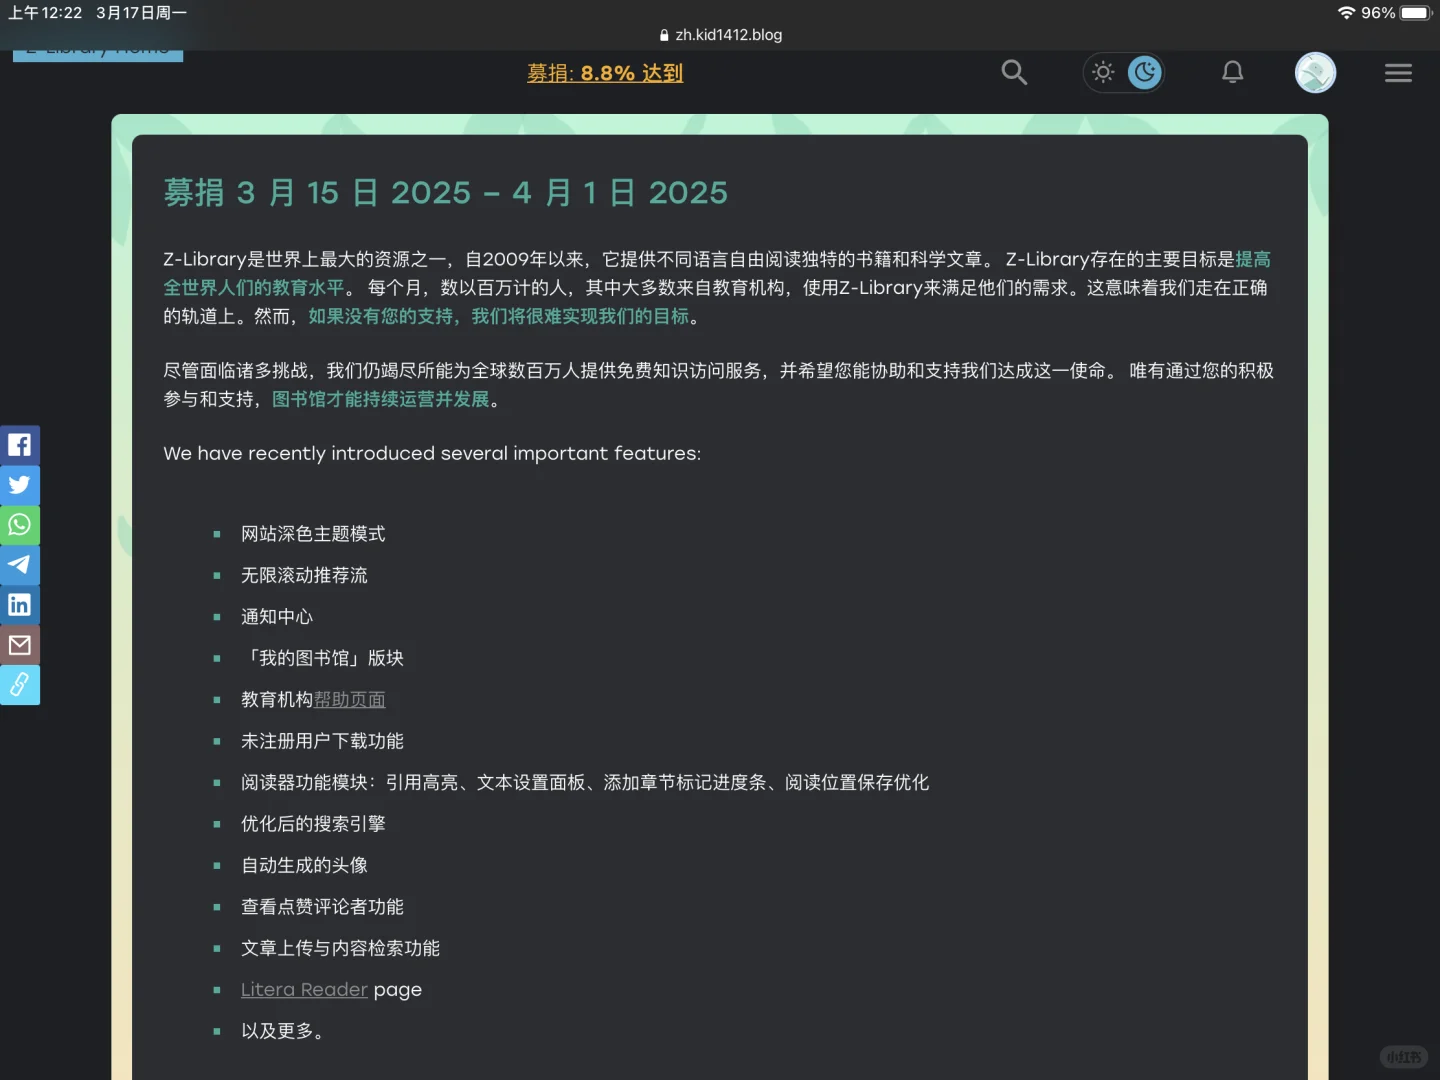Click the address bar zh.kid1412.blog
Viewport: 1440px width, 1080px height.
[x=720, y=35]
